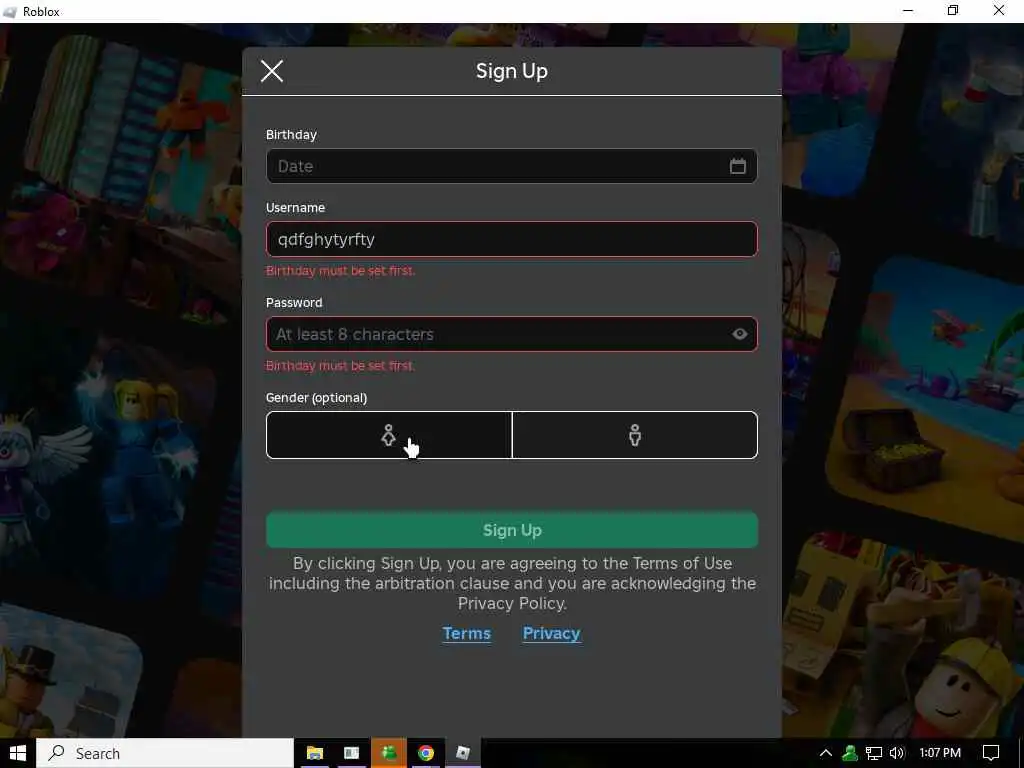Select the male gender option

pos(635,435)
